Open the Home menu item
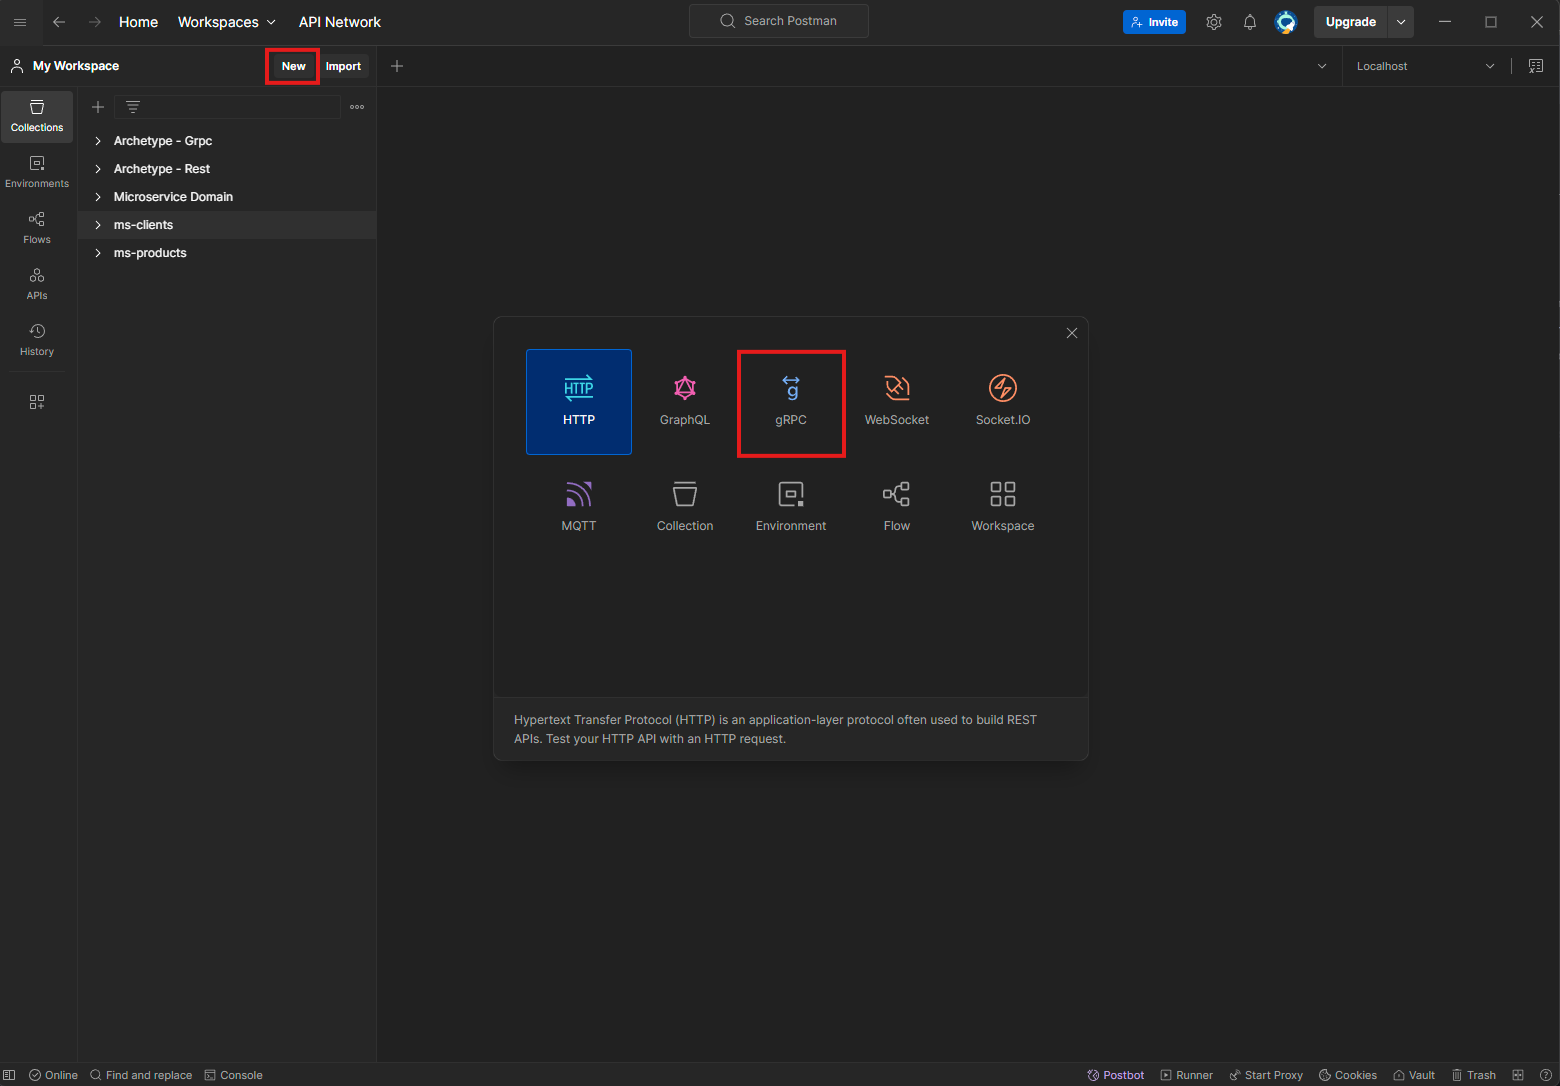Viewport: 1560px width, 1086px height. pyautogui.click(x=138, y=22)
